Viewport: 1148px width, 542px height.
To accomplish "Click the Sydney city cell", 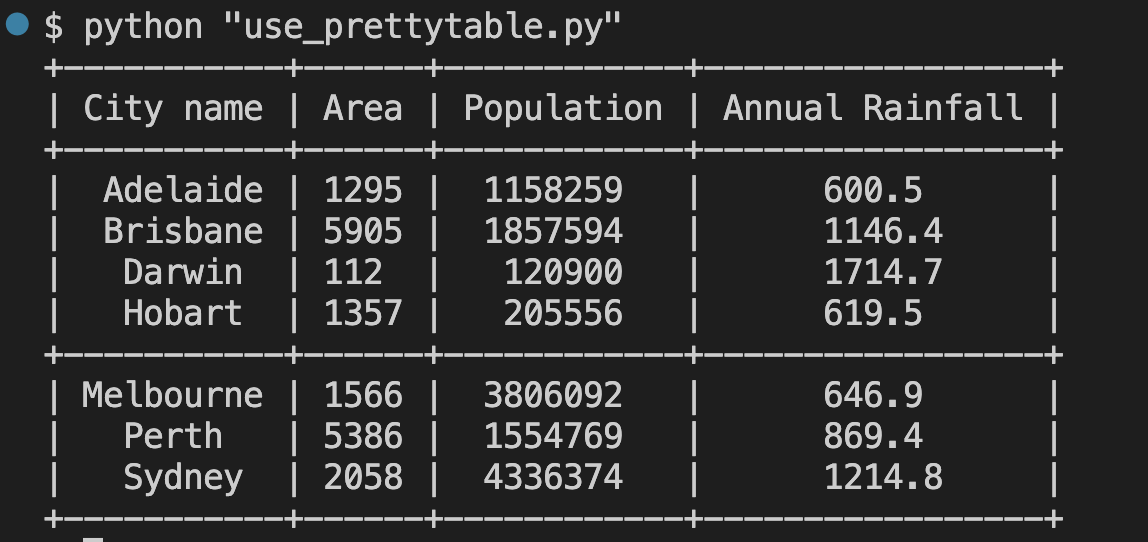I will click(x=183, y=478).
